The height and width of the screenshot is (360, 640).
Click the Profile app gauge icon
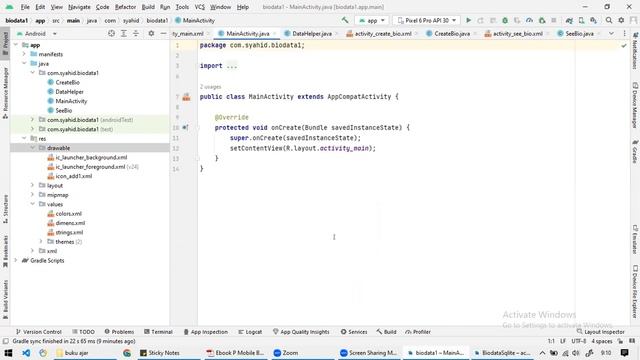point(529,20)
